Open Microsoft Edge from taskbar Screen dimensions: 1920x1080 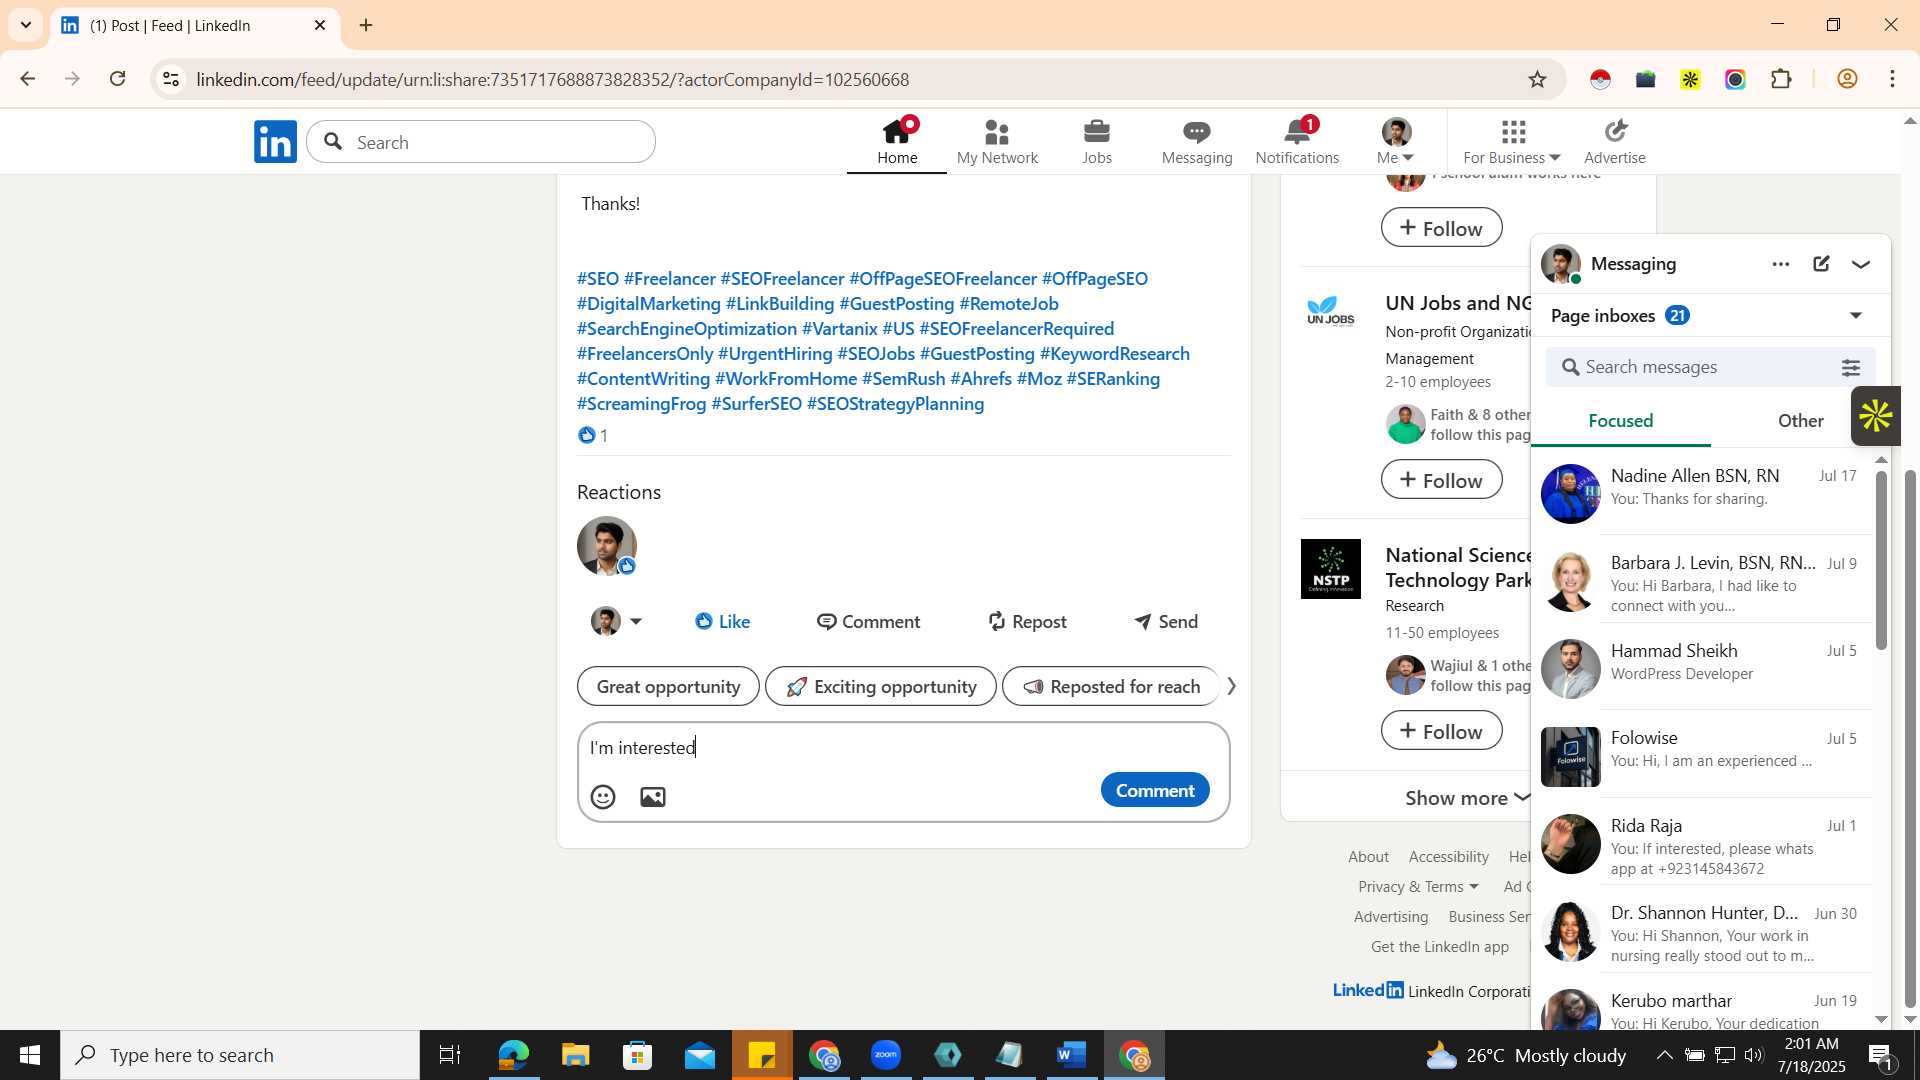tap(513, 1055)
